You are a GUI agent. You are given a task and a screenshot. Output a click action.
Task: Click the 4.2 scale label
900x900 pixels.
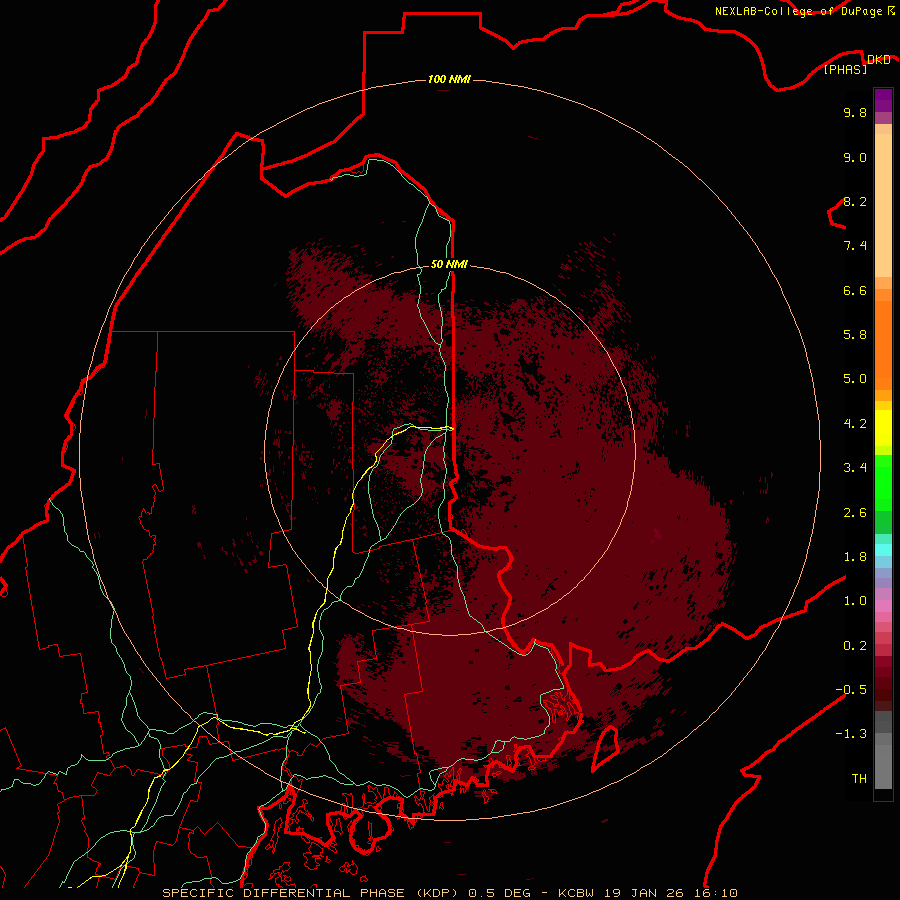[855, 424]
